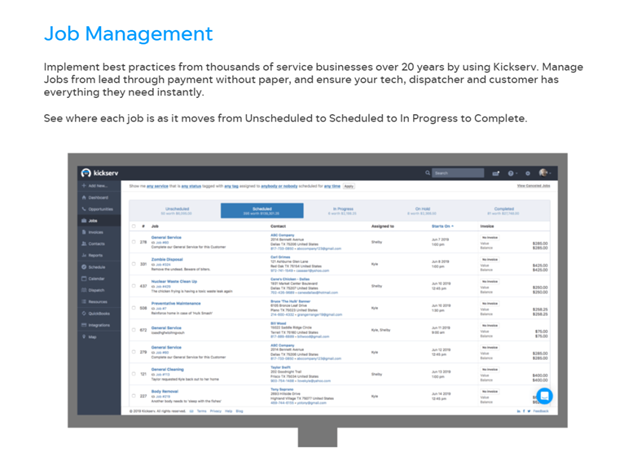The width and height of the screenshot is (624, 457).
Task: Open the General Cleaning job link
Action: 168,369
